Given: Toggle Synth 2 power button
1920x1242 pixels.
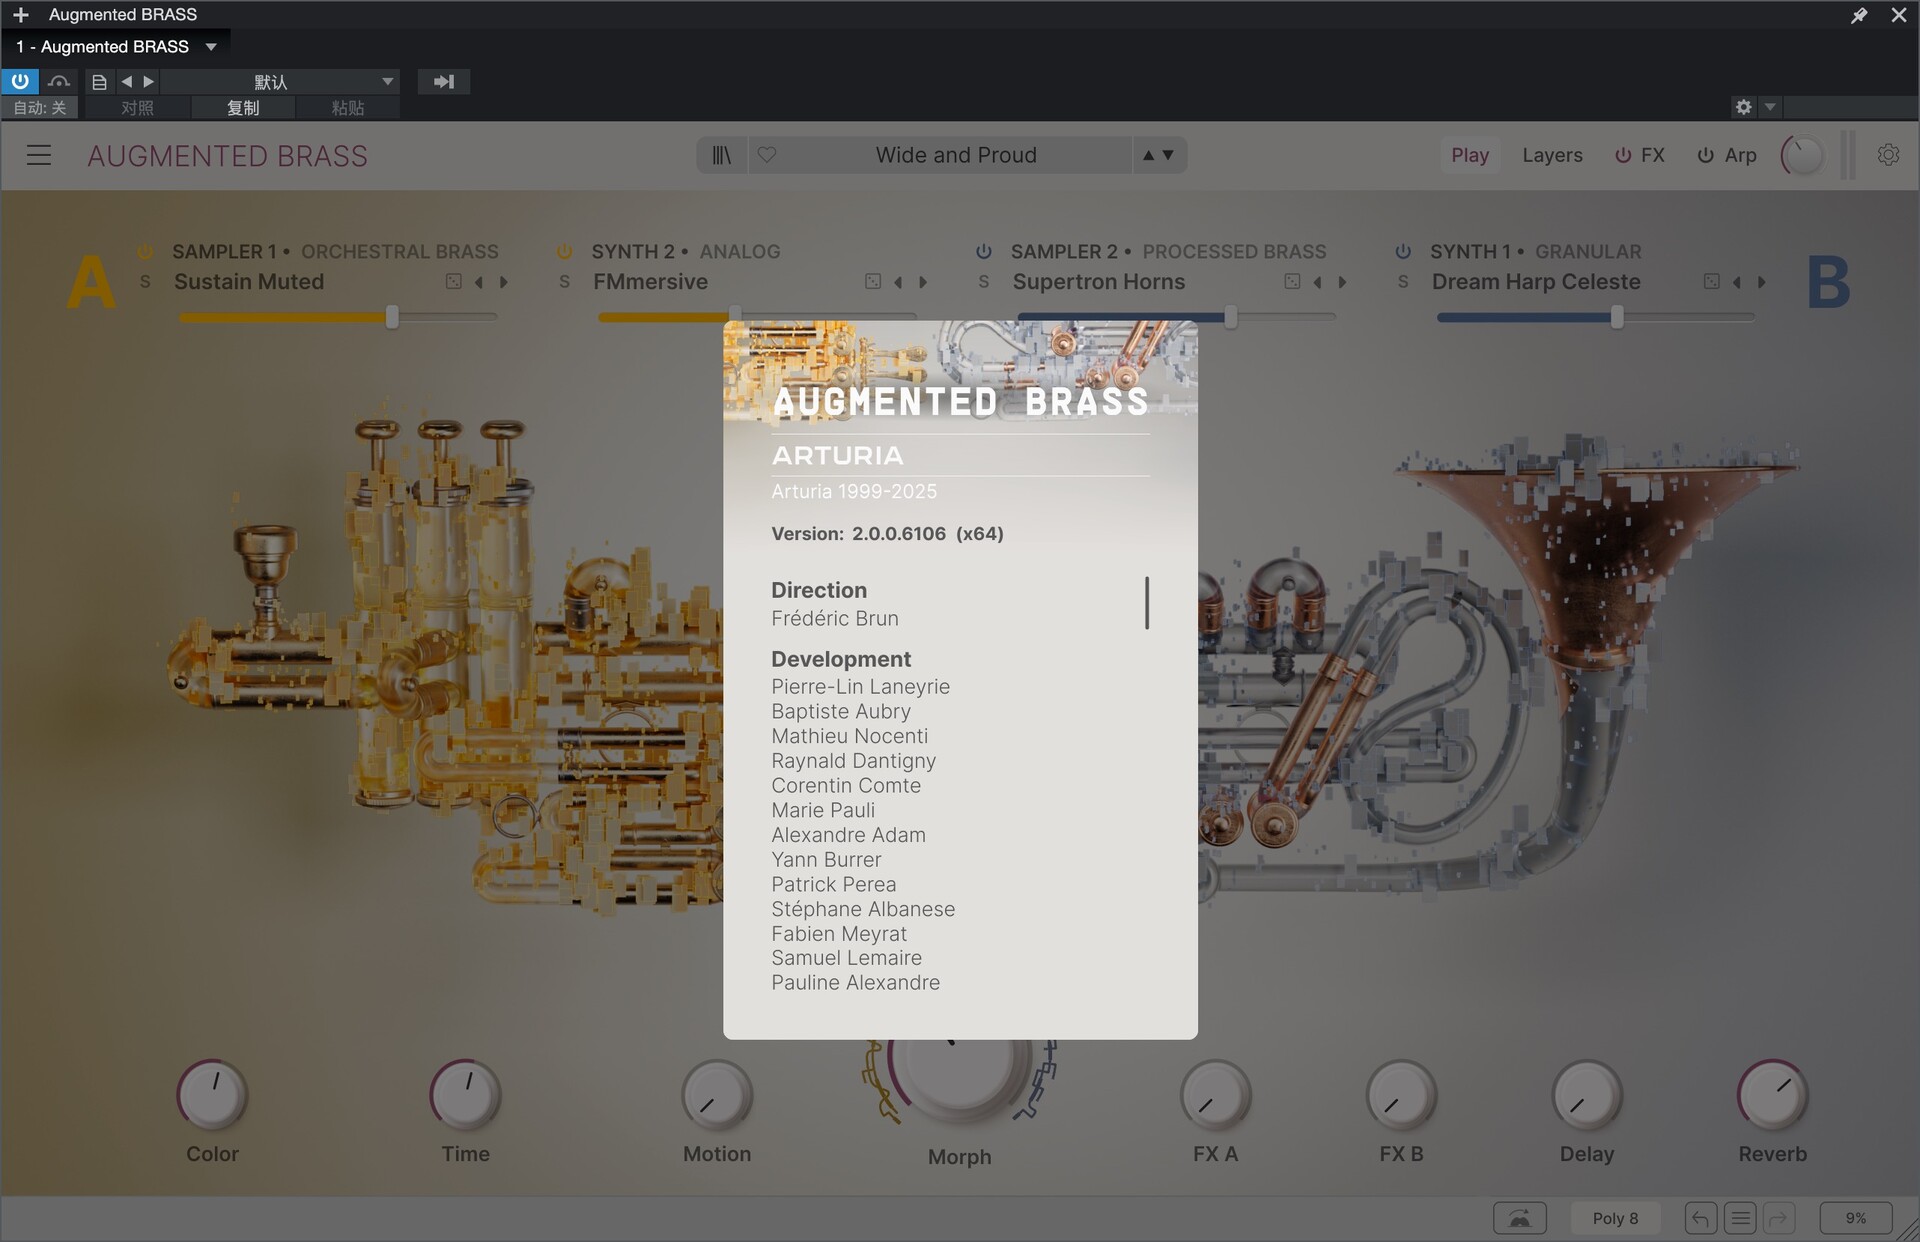Looking at the screenshot, I should click(564, 251).
